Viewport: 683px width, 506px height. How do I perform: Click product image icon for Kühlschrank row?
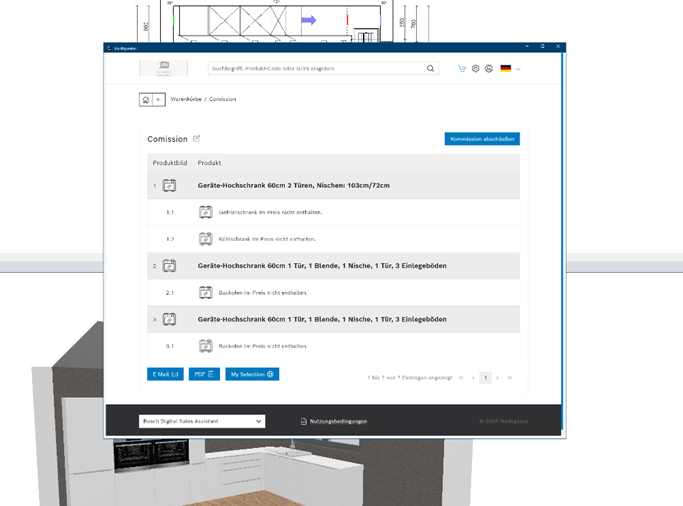[x=205, y=239]
